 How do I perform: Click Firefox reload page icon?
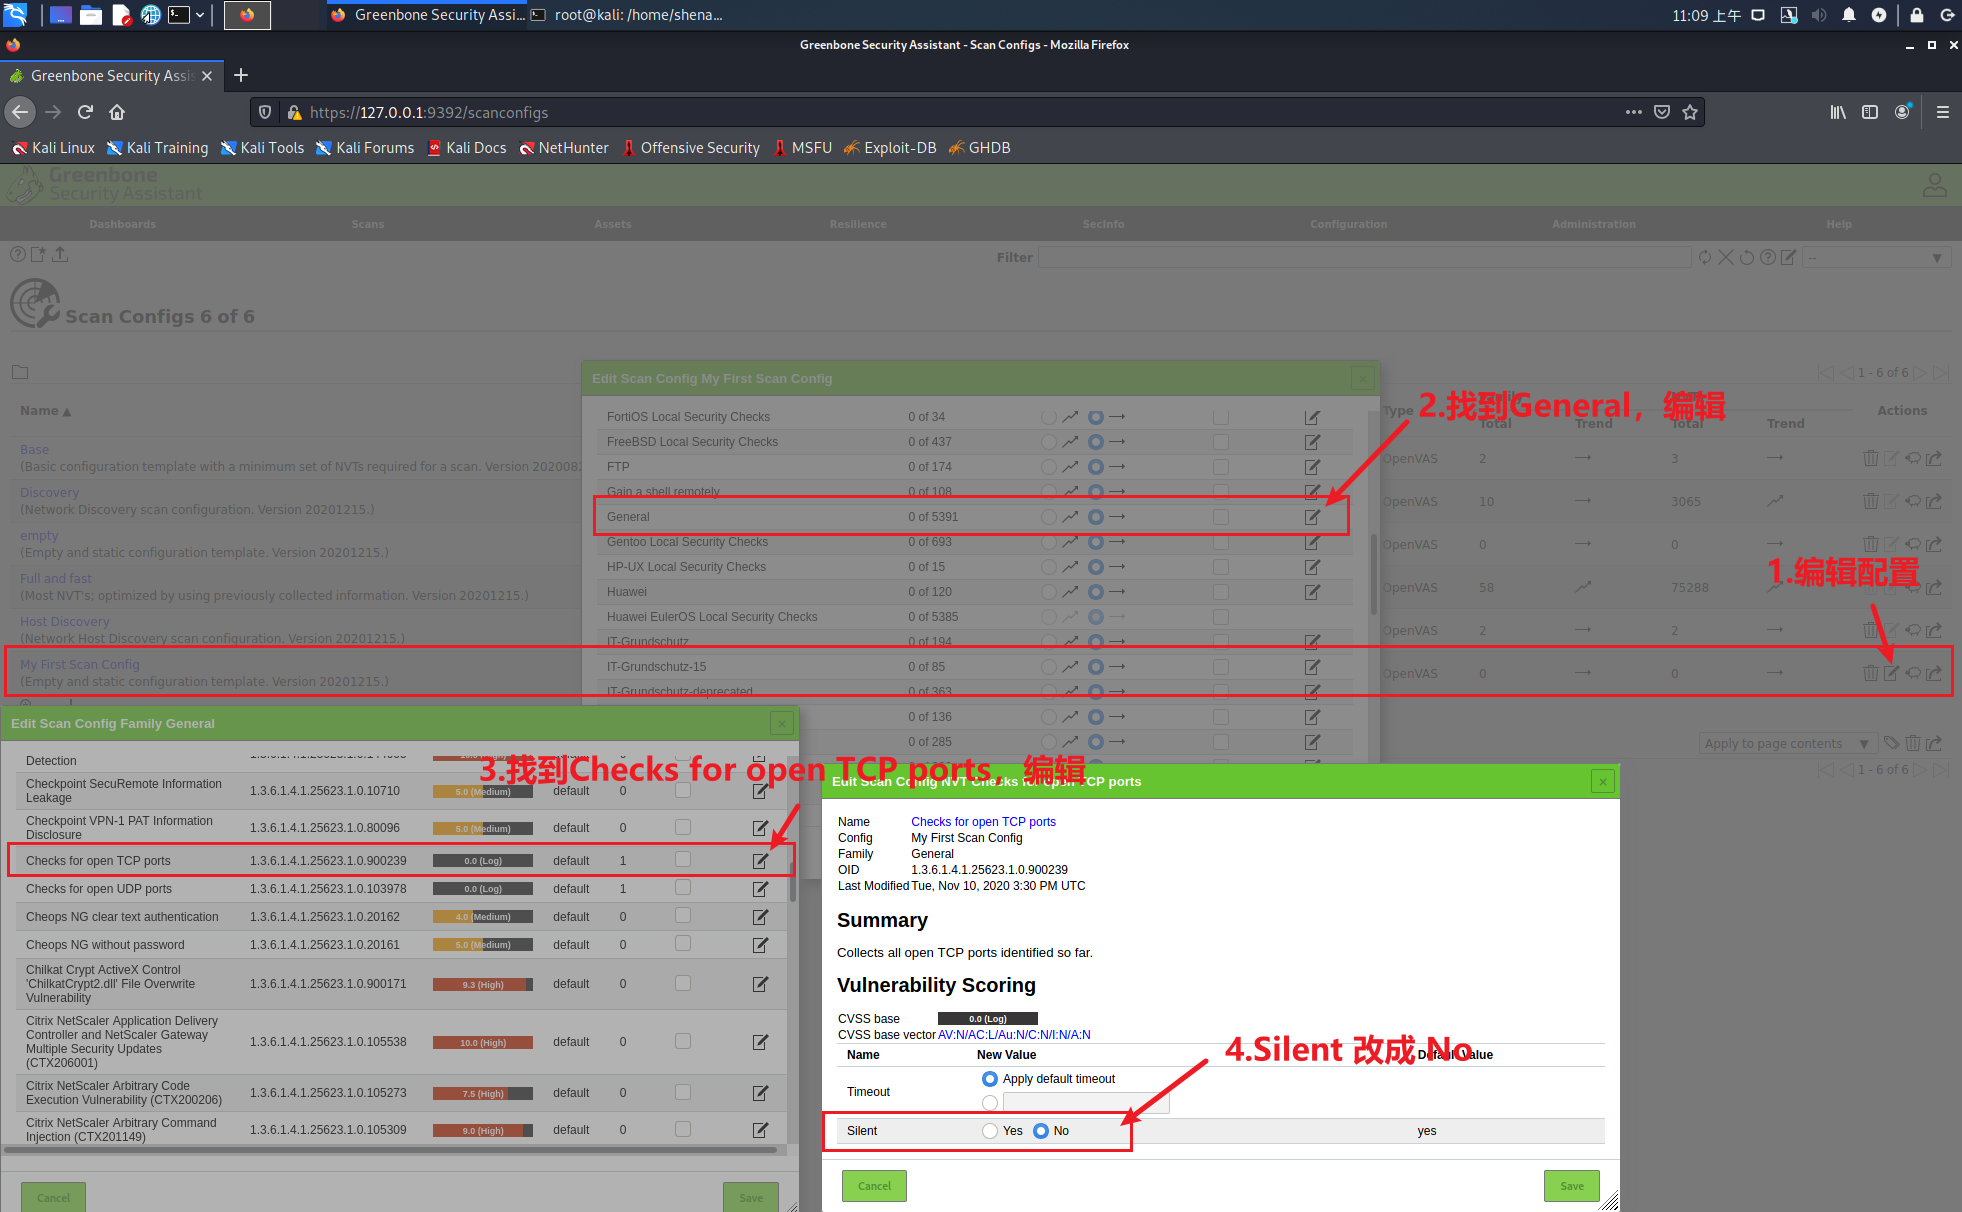coord(86,112)
